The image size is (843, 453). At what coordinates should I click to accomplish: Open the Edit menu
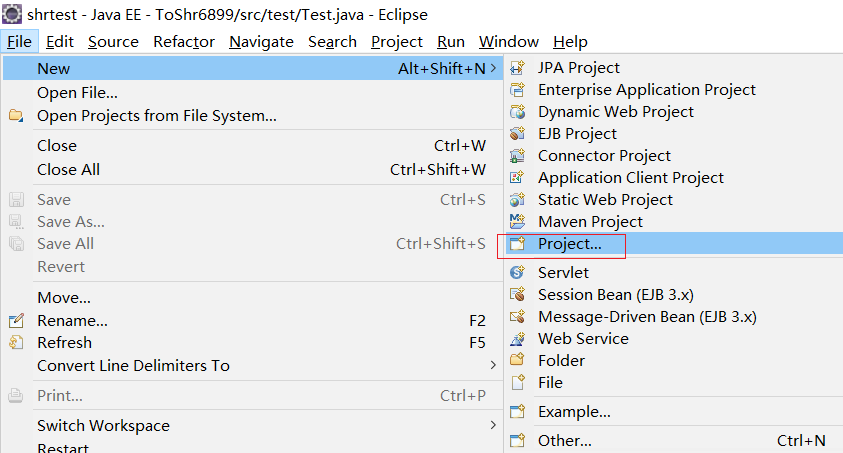coord(60,41)
